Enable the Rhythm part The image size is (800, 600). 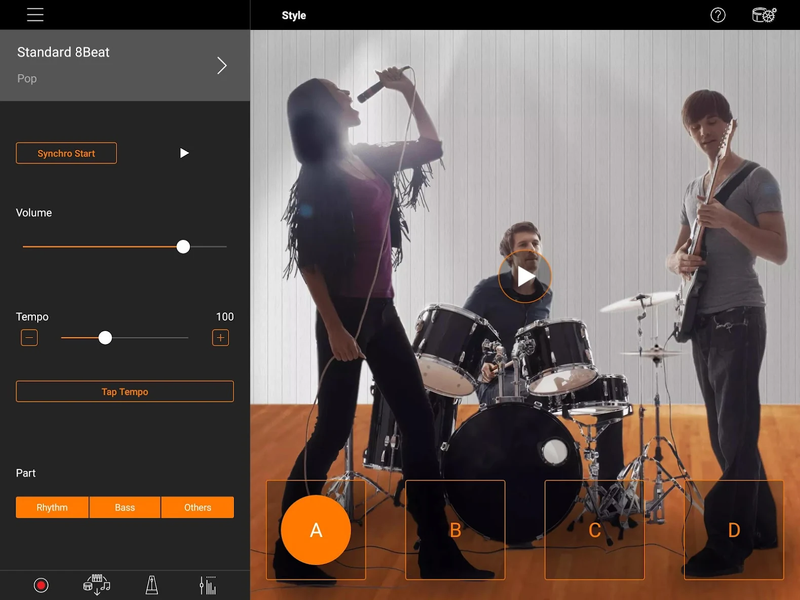point(51,507)
